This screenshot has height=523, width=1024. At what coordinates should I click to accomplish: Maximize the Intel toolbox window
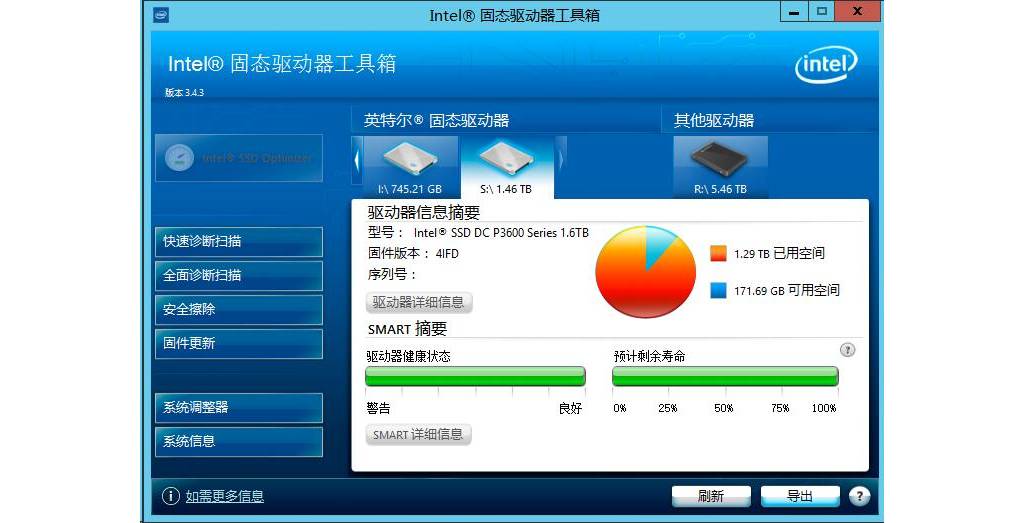822,12
